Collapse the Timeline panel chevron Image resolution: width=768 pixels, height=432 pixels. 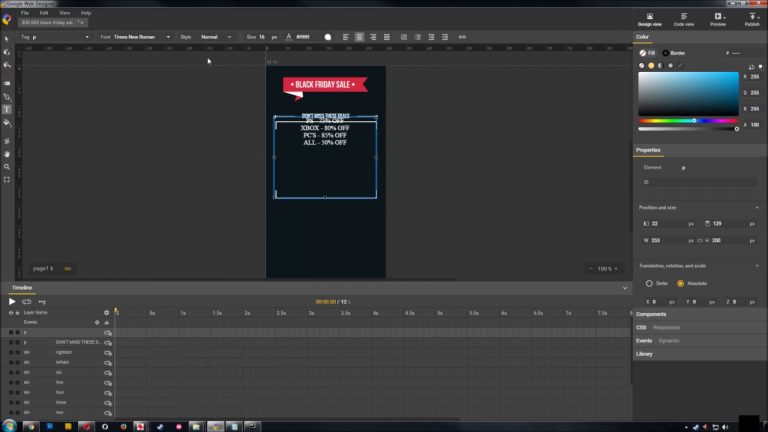[x=624, y=288]
